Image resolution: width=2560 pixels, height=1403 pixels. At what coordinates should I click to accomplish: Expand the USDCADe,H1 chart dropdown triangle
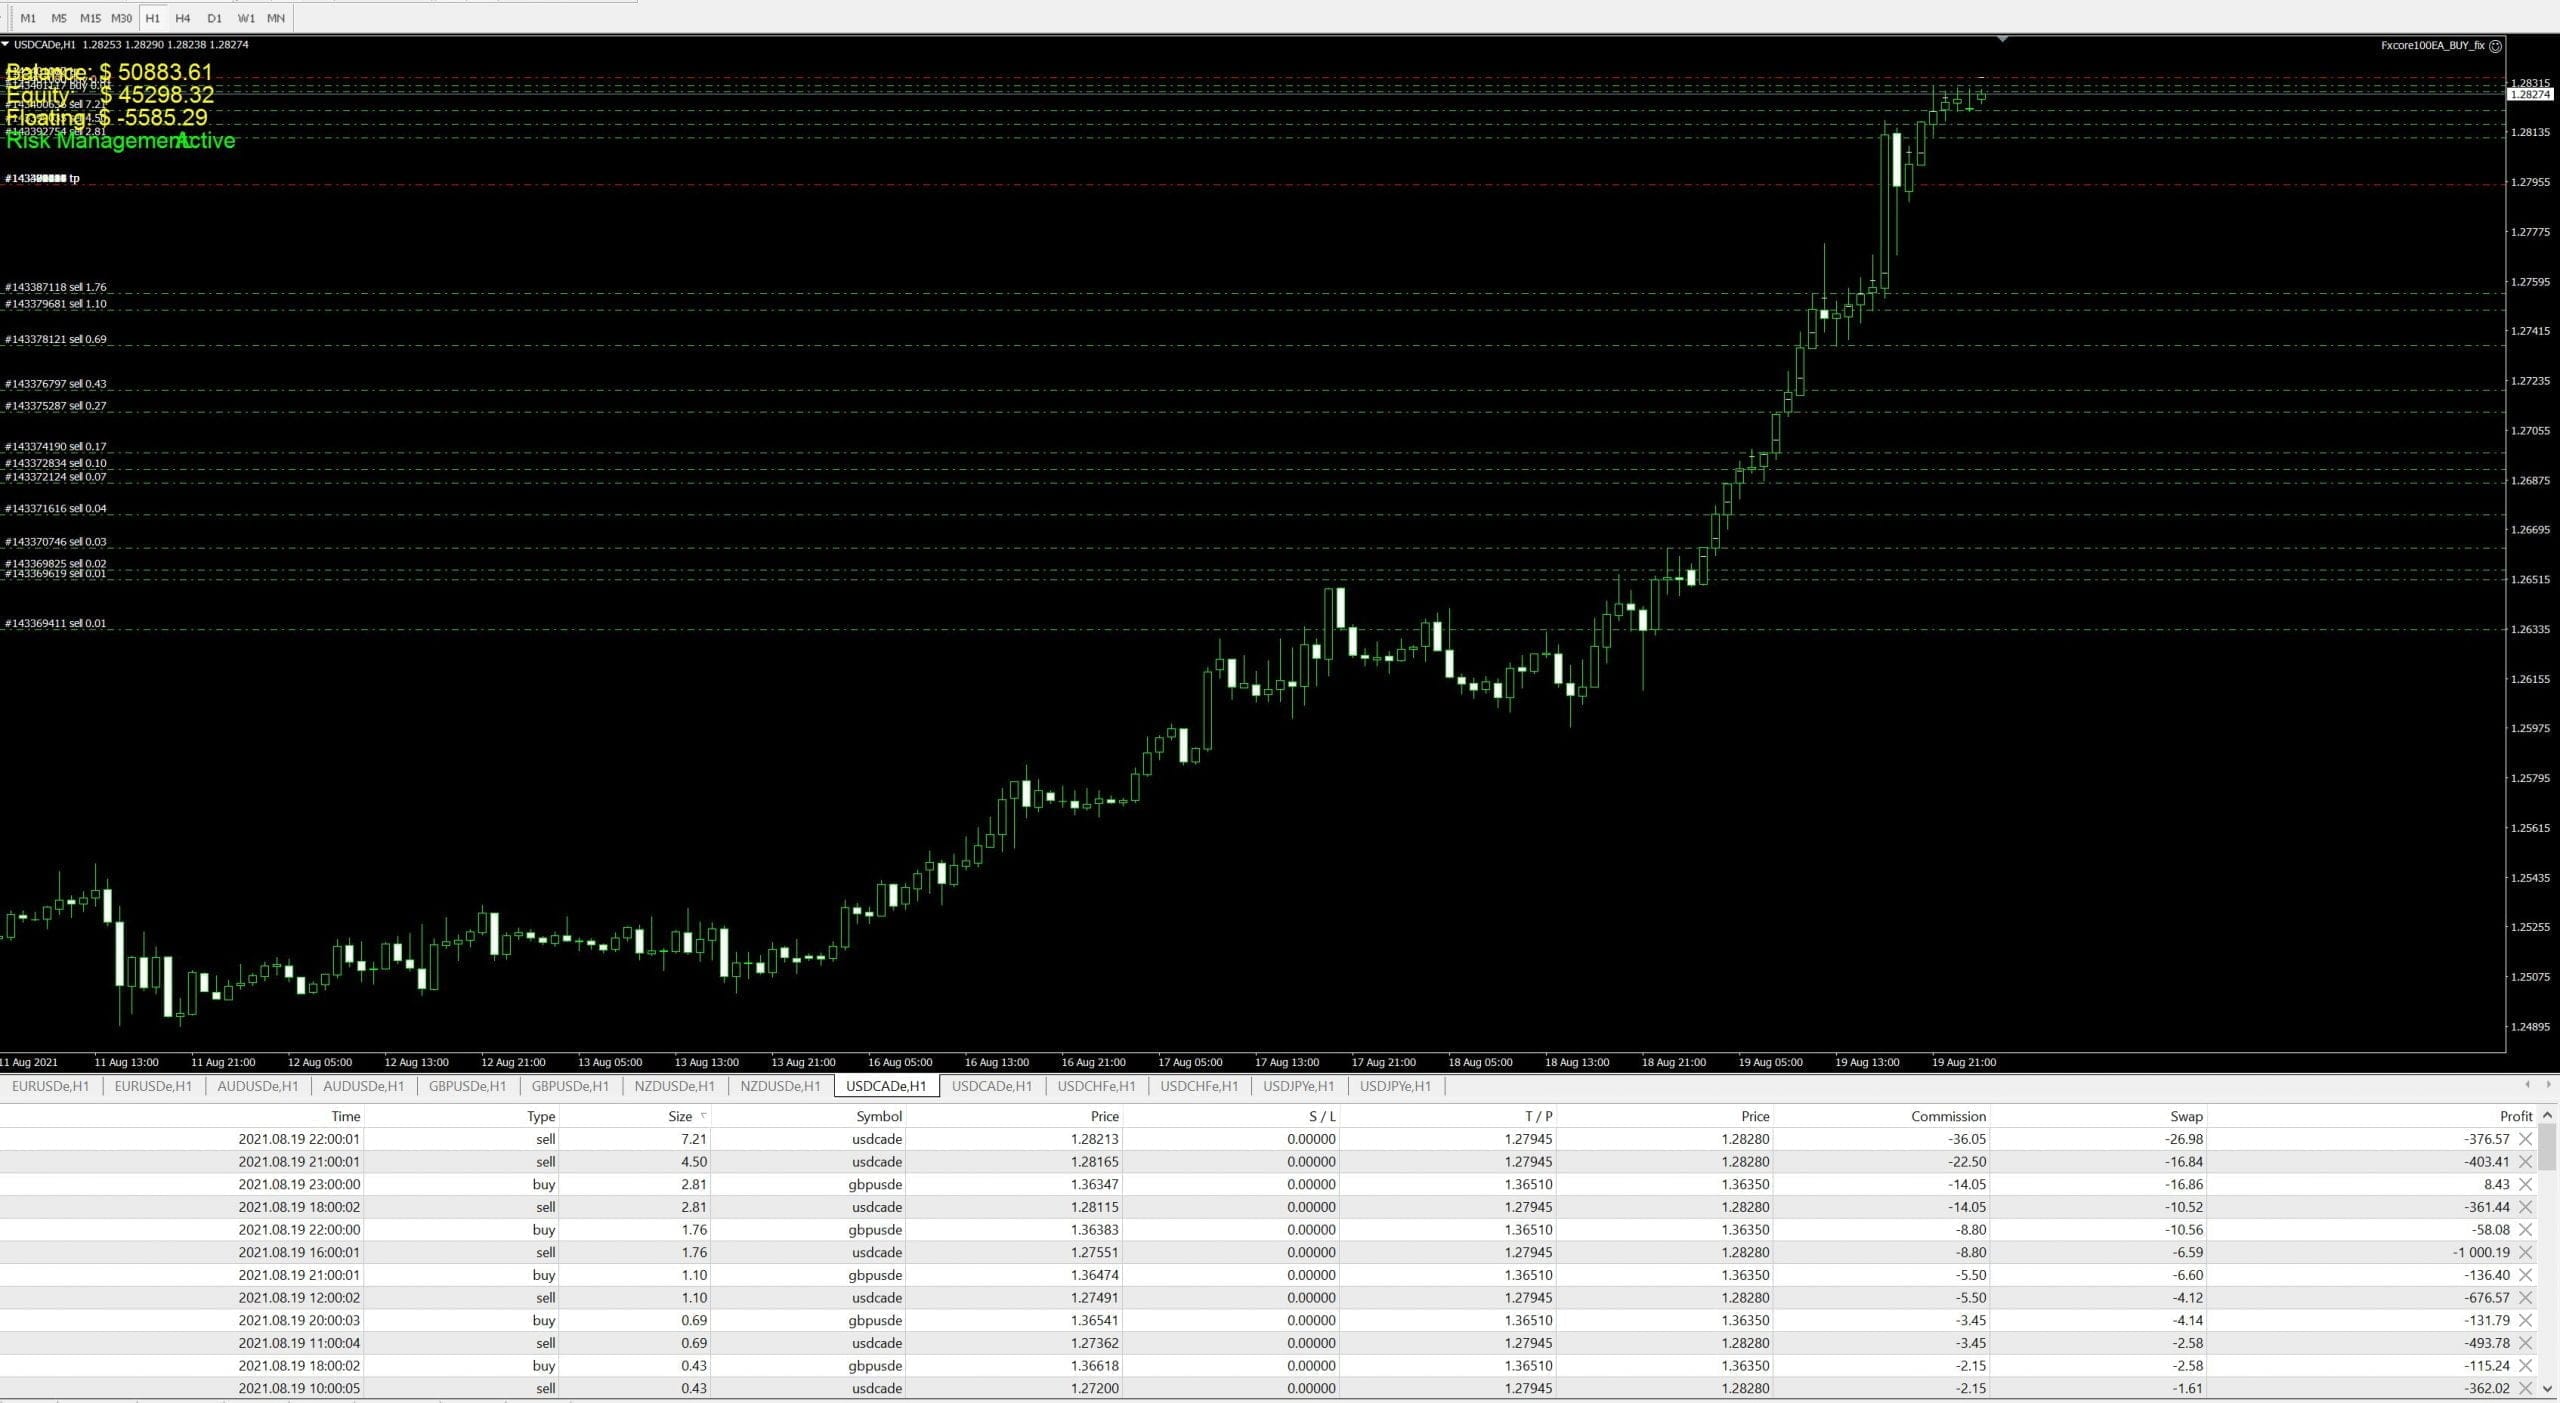pos(6,44)
